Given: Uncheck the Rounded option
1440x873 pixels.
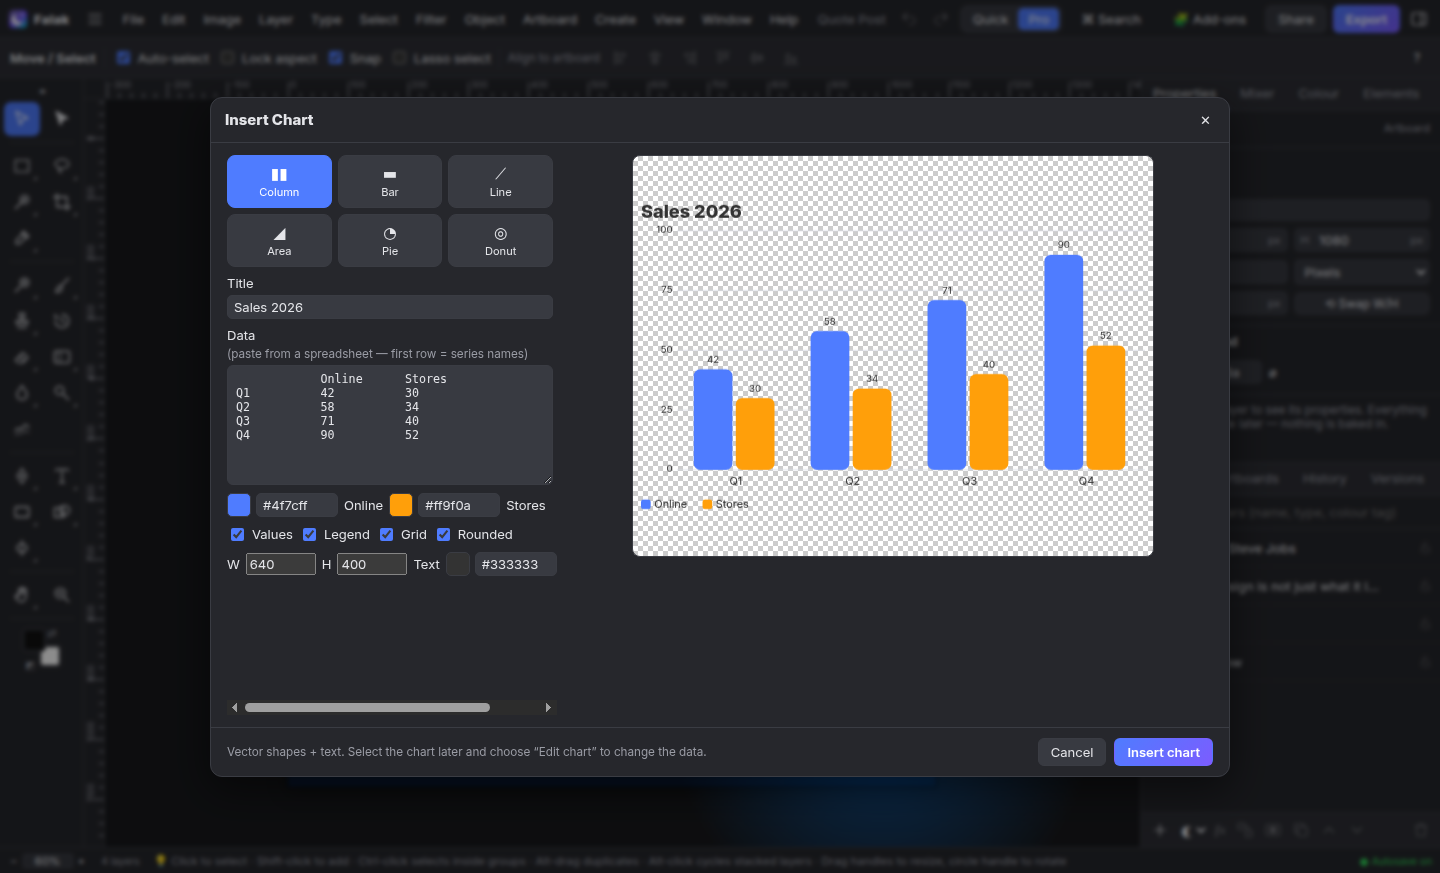Looking at the screenshot, I should [x=443, y=534].
